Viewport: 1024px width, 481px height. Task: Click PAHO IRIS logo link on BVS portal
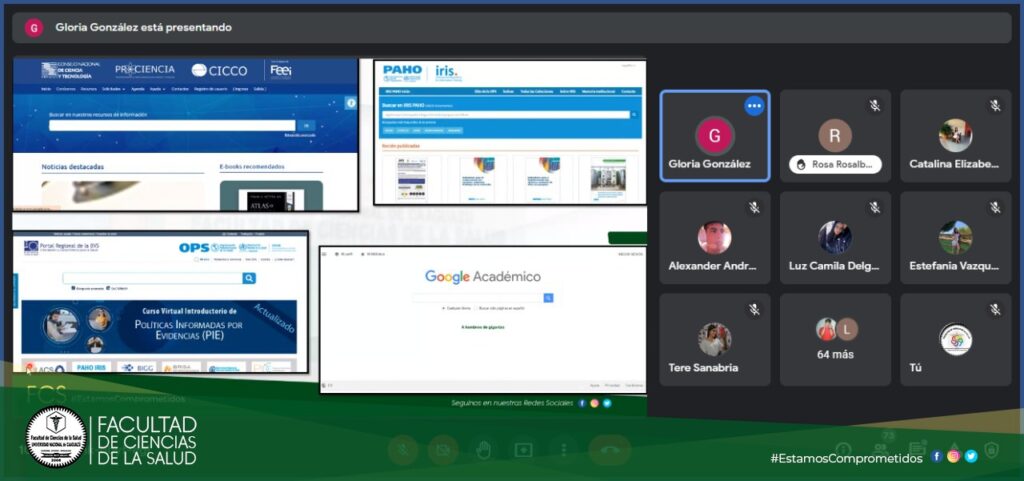pos(91,368)
